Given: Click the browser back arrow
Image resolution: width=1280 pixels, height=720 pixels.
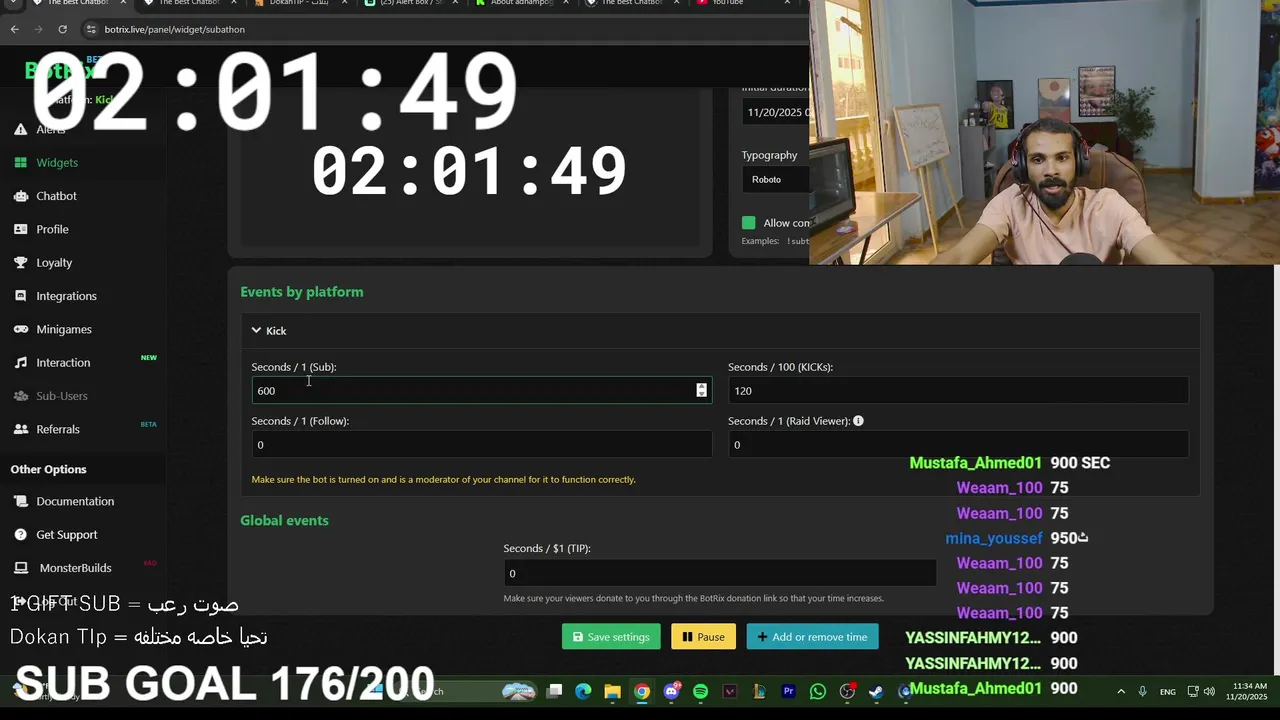Looking at the screenshot, I should tap(15, 29).
